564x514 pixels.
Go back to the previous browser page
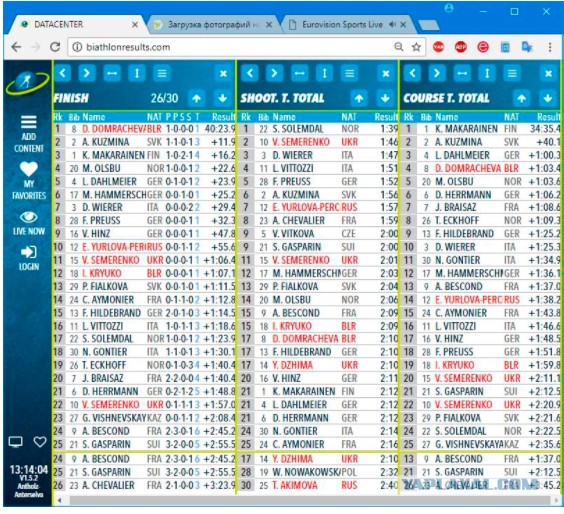click(x=16, y=47)
